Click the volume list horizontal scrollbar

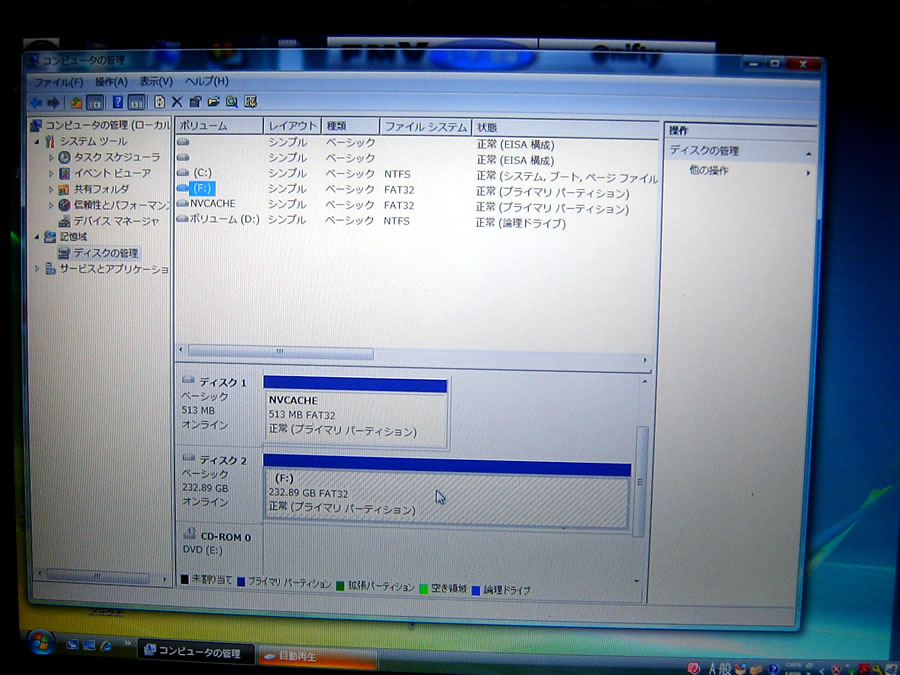pyautogui.click(x=280, y=353)
